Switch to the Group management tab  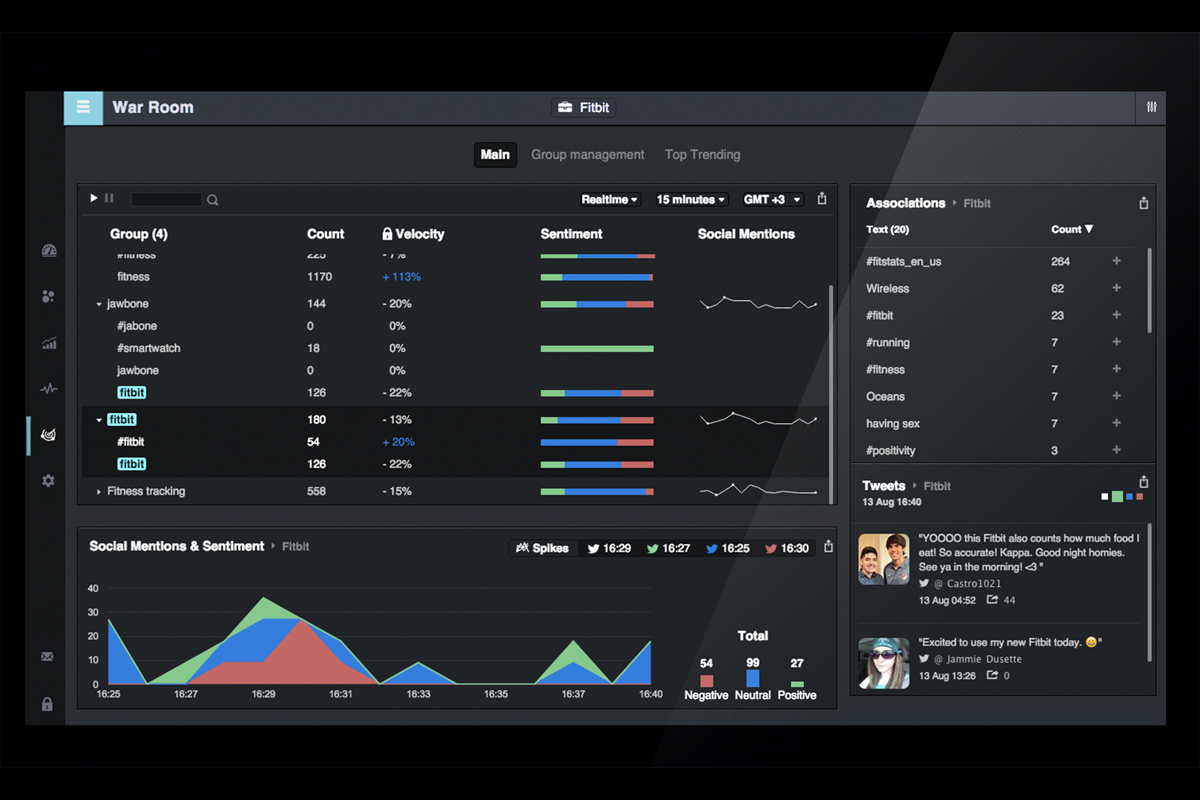[x=587, y=155]
